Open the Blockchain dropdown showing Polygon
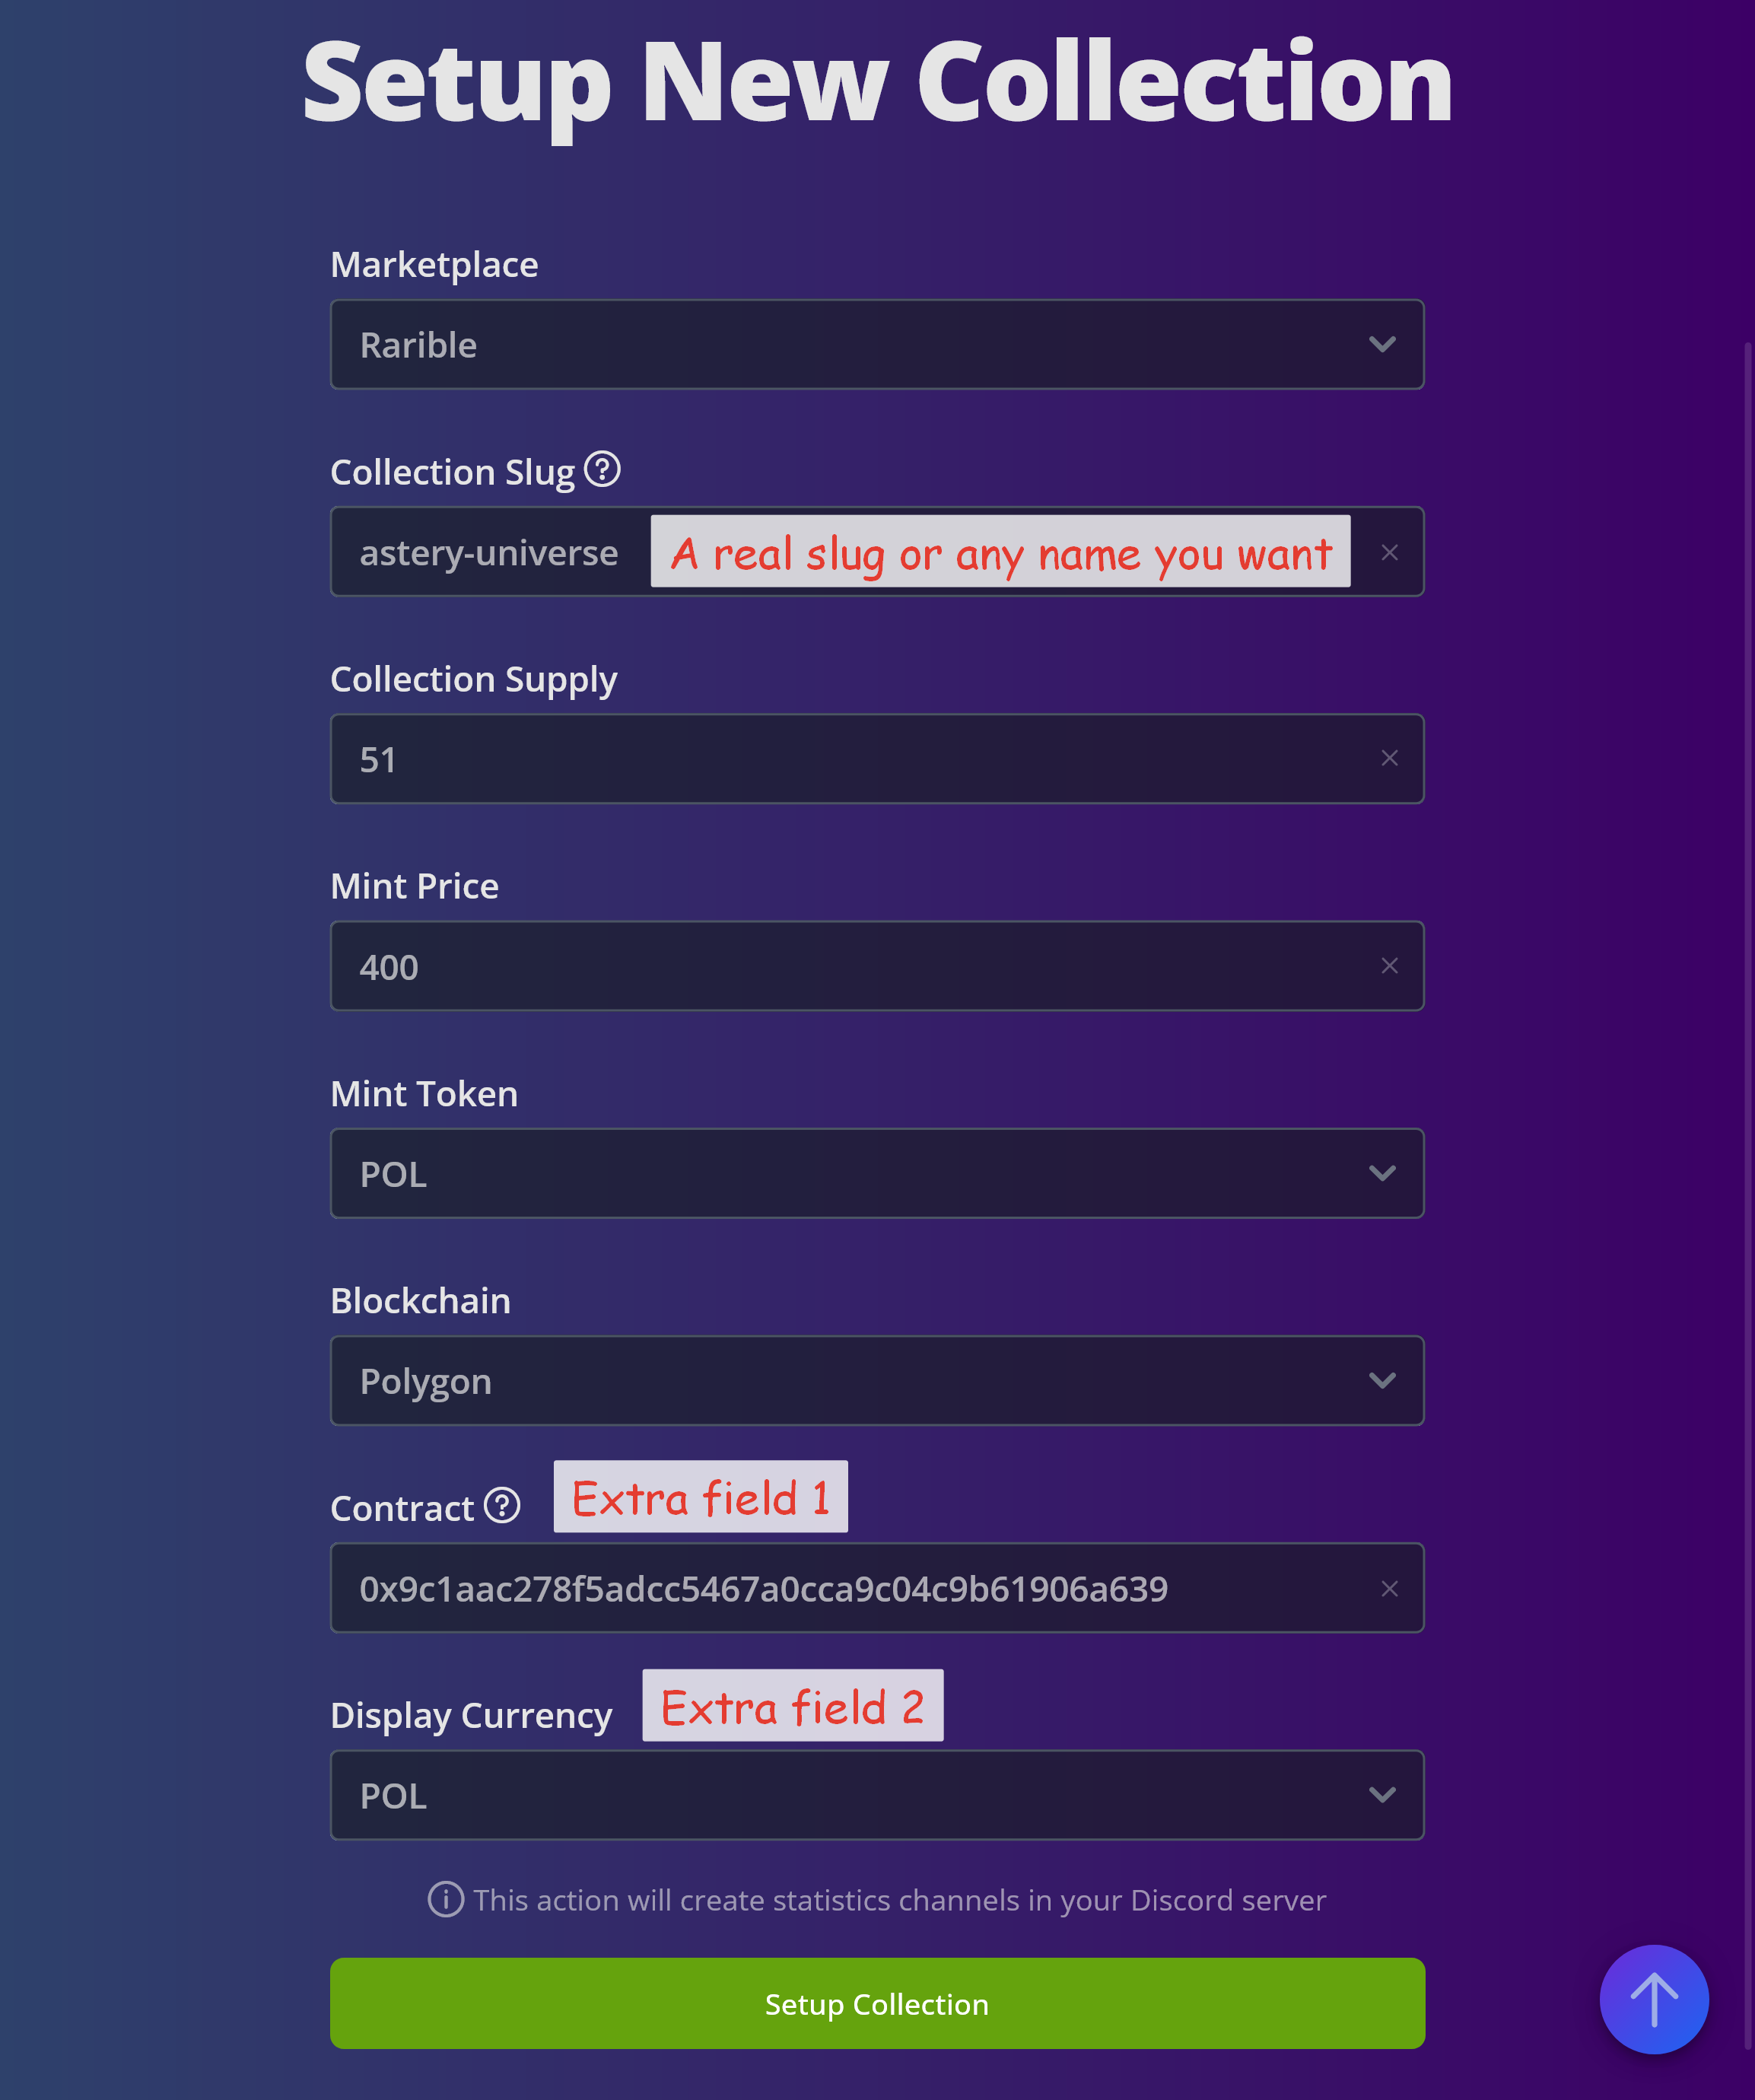This screenshot has width=1755, height=2100. pos(876,1380)
